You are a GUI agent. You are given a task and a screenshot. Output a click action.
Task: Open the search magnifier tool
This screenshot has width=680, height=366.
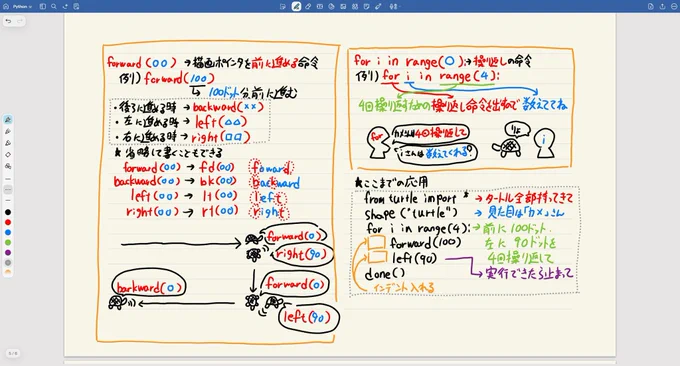(x=54, y=7)
